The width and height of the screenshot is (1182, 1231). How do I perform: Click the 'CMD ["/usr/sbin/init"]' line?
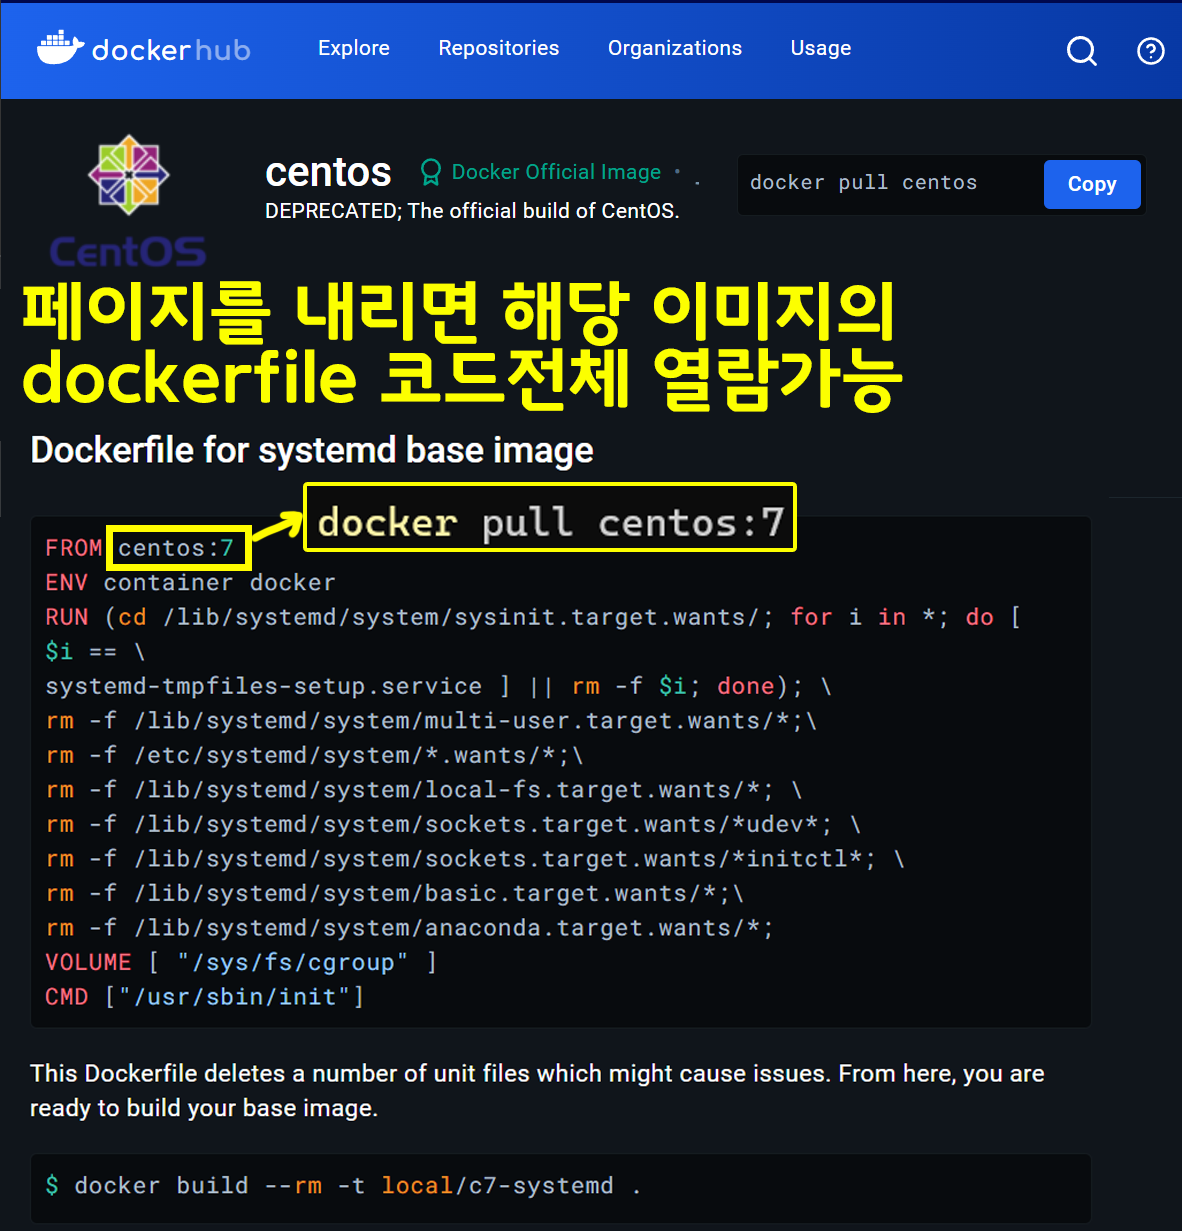click(x=205, y=997)
